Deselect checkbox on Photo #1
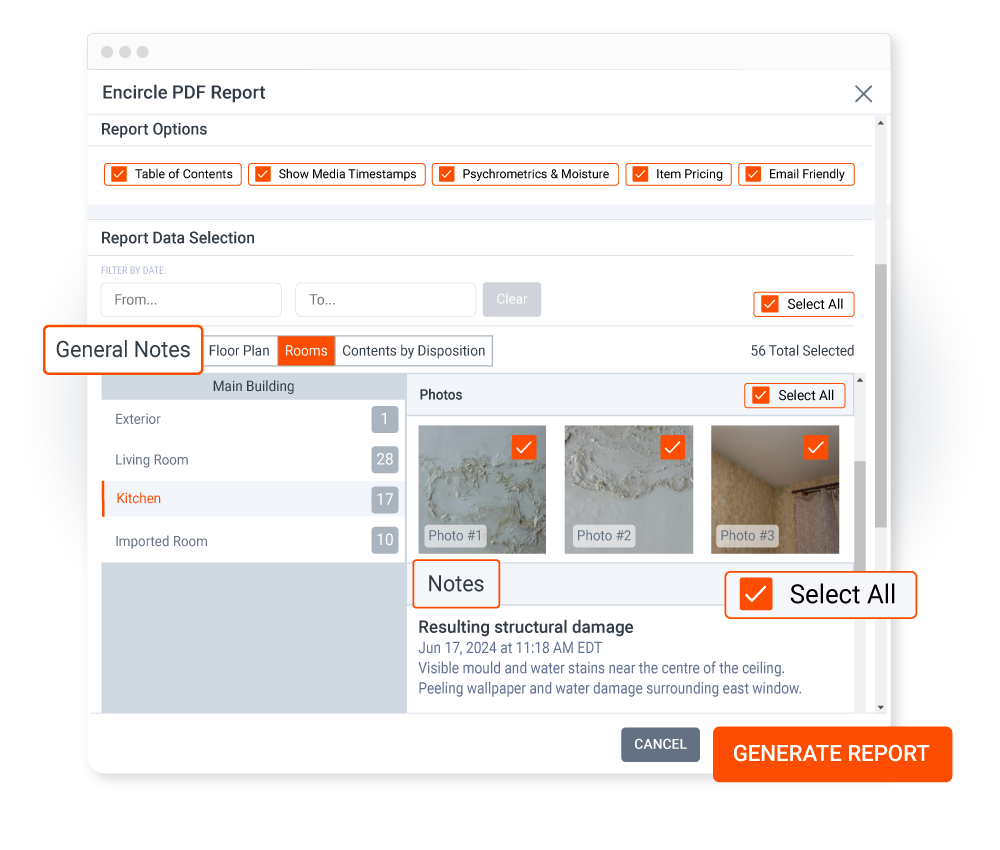Screen dimensions: 1000x850 524,447
